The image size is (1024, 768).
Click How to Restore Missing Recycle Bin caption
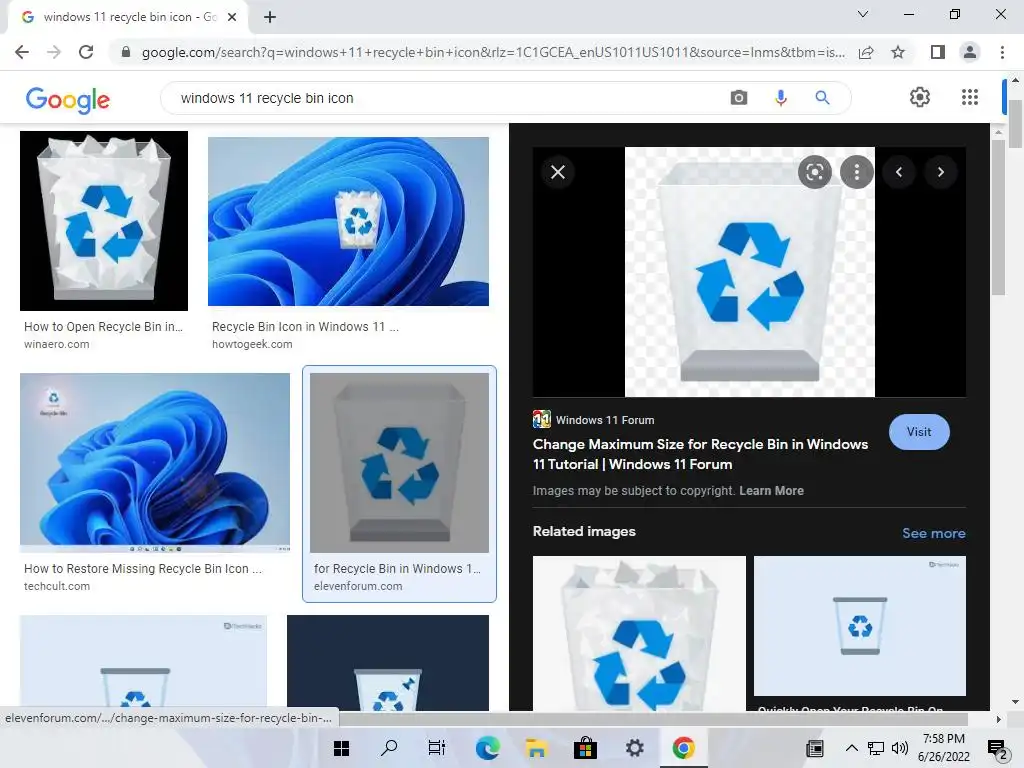coord(143,569)
